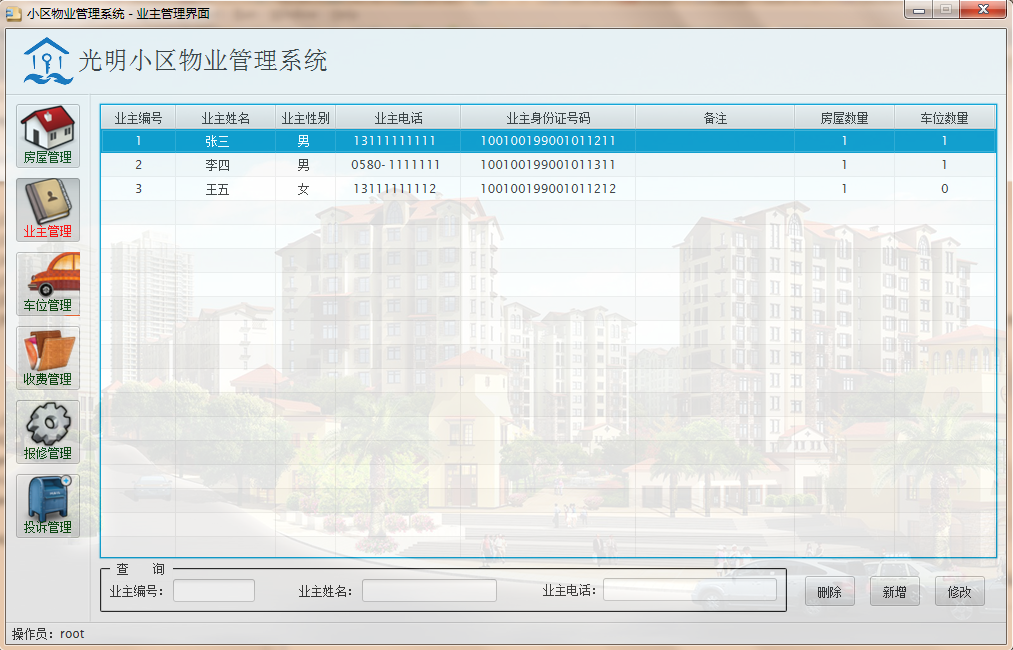Image resolution: width=1013 pixels, height=650 pixels.
Task: Open 报修管理 repair management gear icon
Action: tap(48, 432)
